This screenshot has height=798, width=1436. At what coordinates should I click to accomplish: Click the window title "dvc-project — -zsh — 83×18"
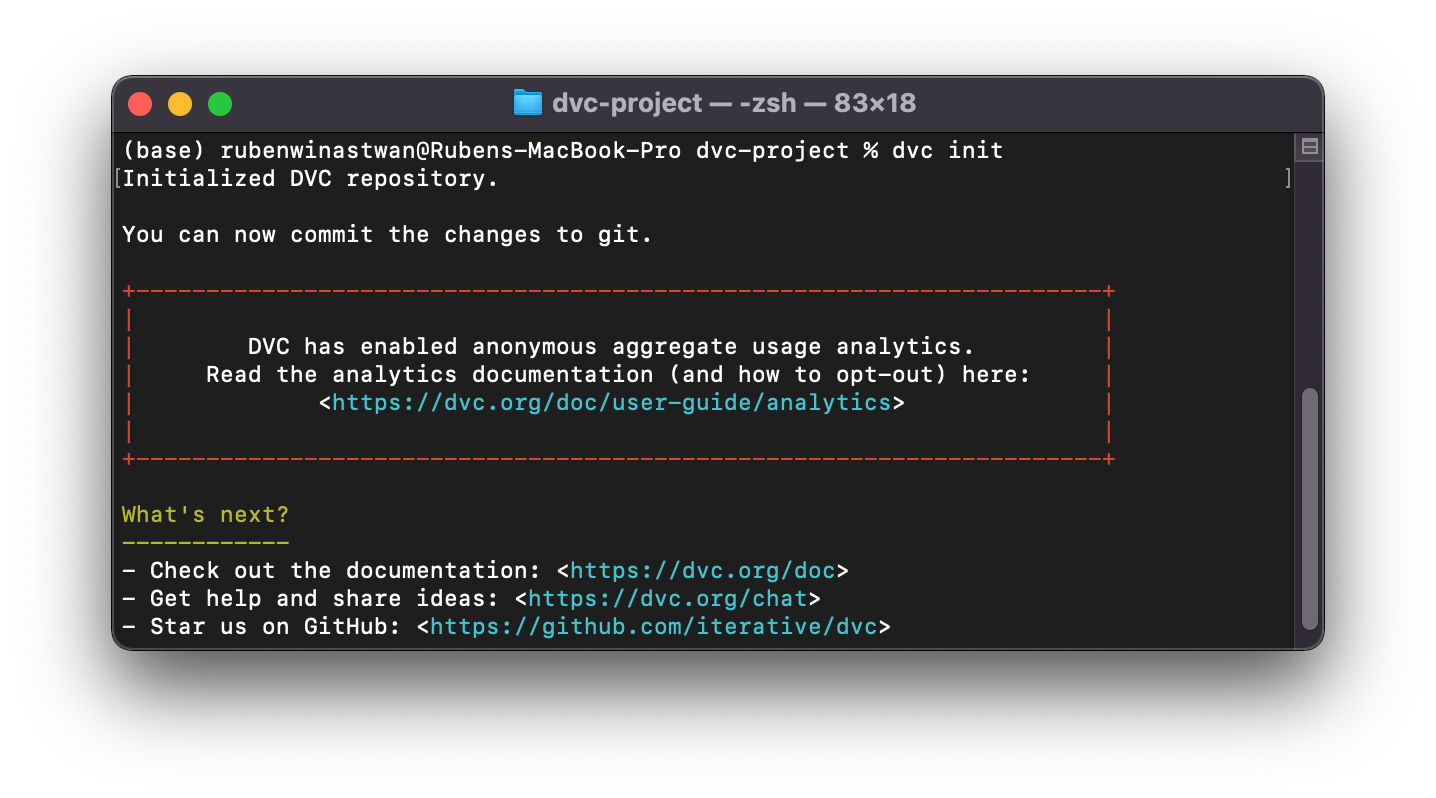(733, 103)
